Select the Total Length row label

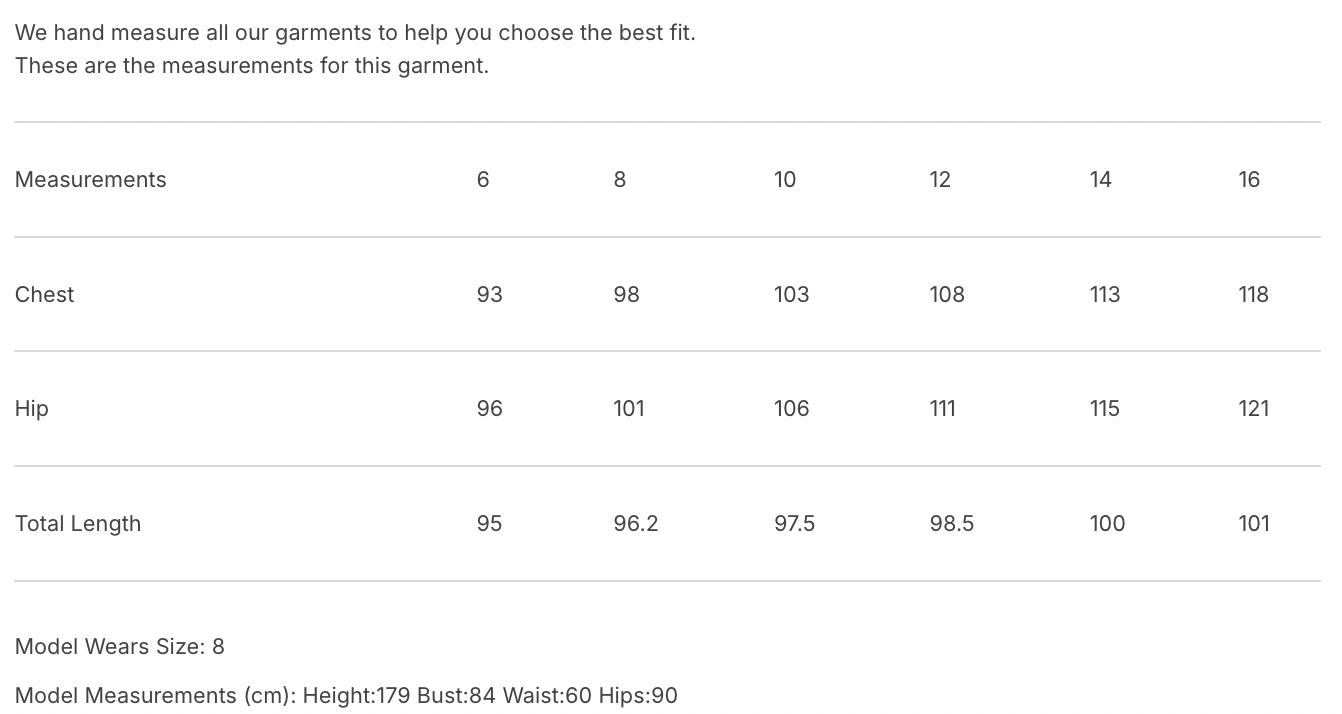78,523
